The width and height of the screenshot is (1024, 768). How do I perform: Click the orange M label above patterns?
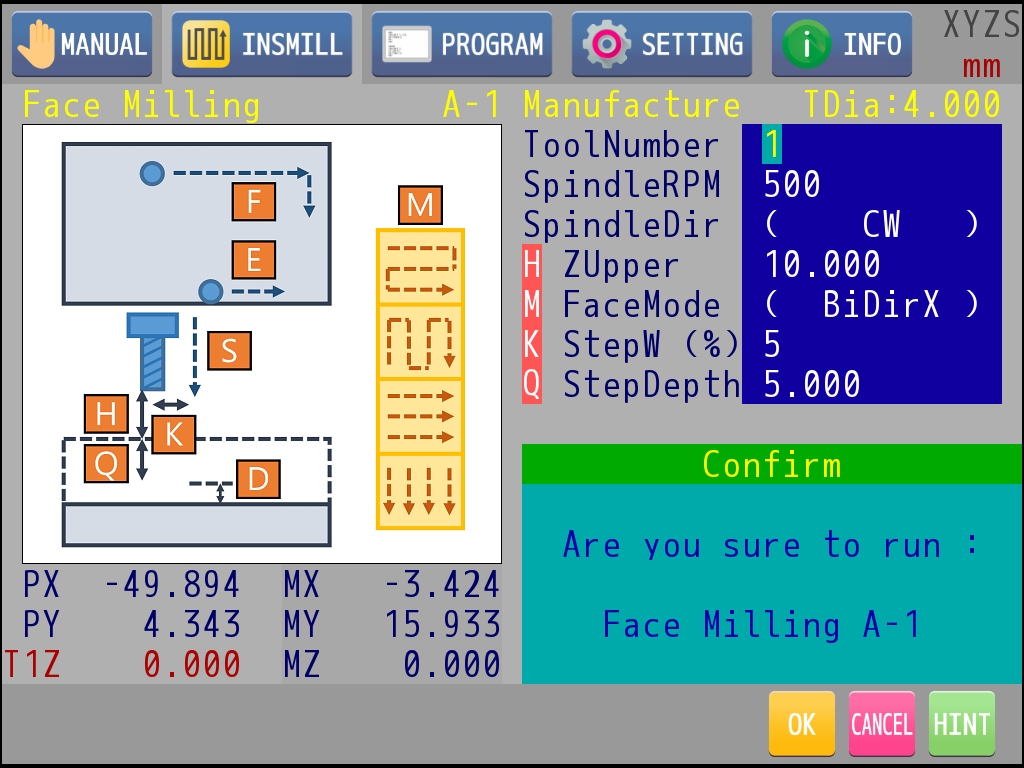coord(420,205)
